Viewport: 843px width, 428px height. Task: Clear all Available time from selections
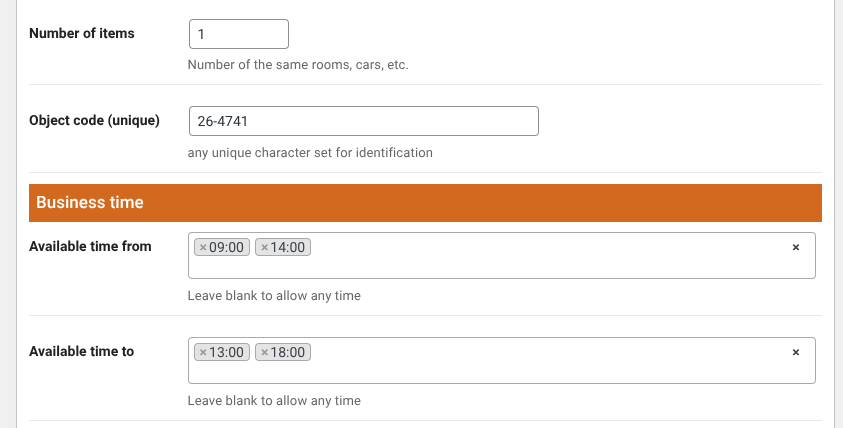pos(796,247)
